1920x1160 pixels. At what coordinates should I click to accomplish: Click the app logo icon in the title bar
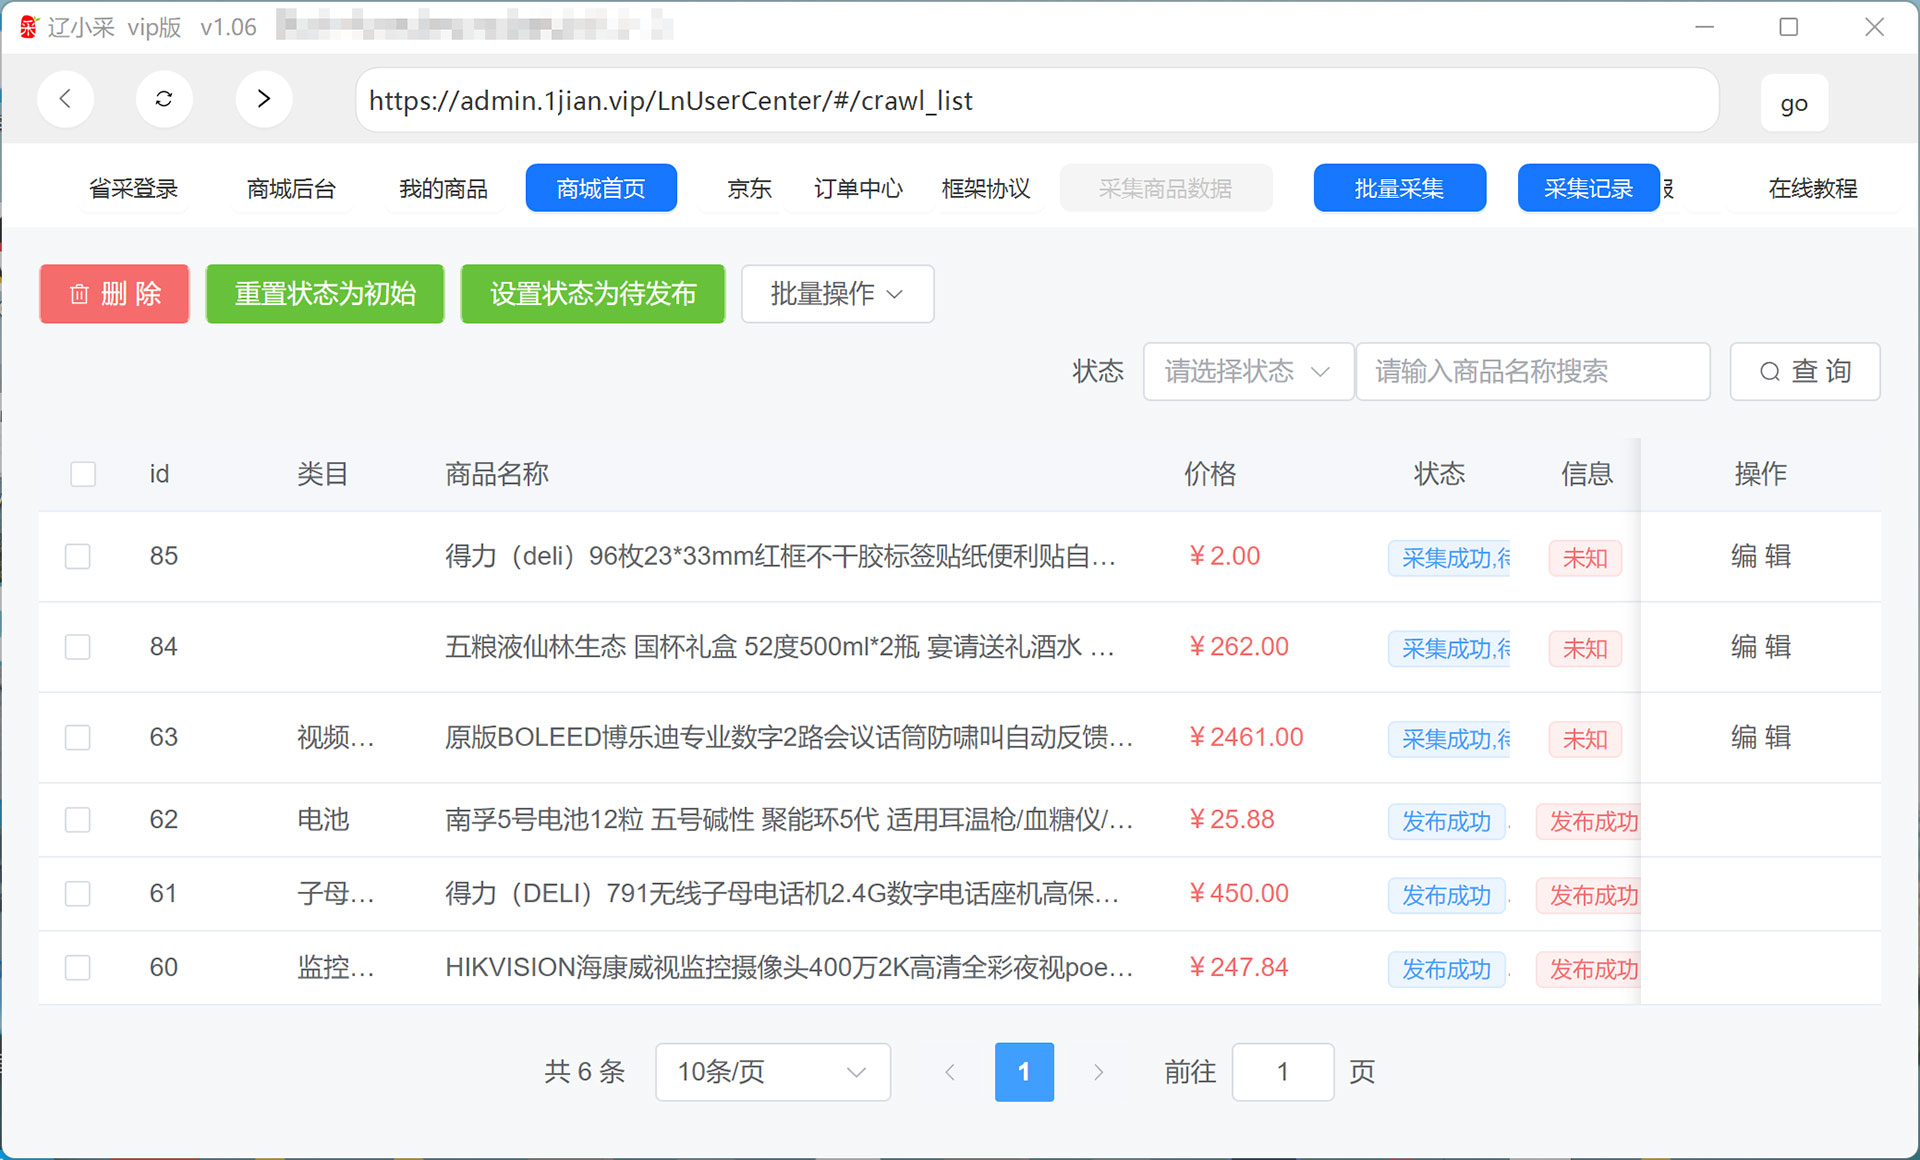click(27, 26)
